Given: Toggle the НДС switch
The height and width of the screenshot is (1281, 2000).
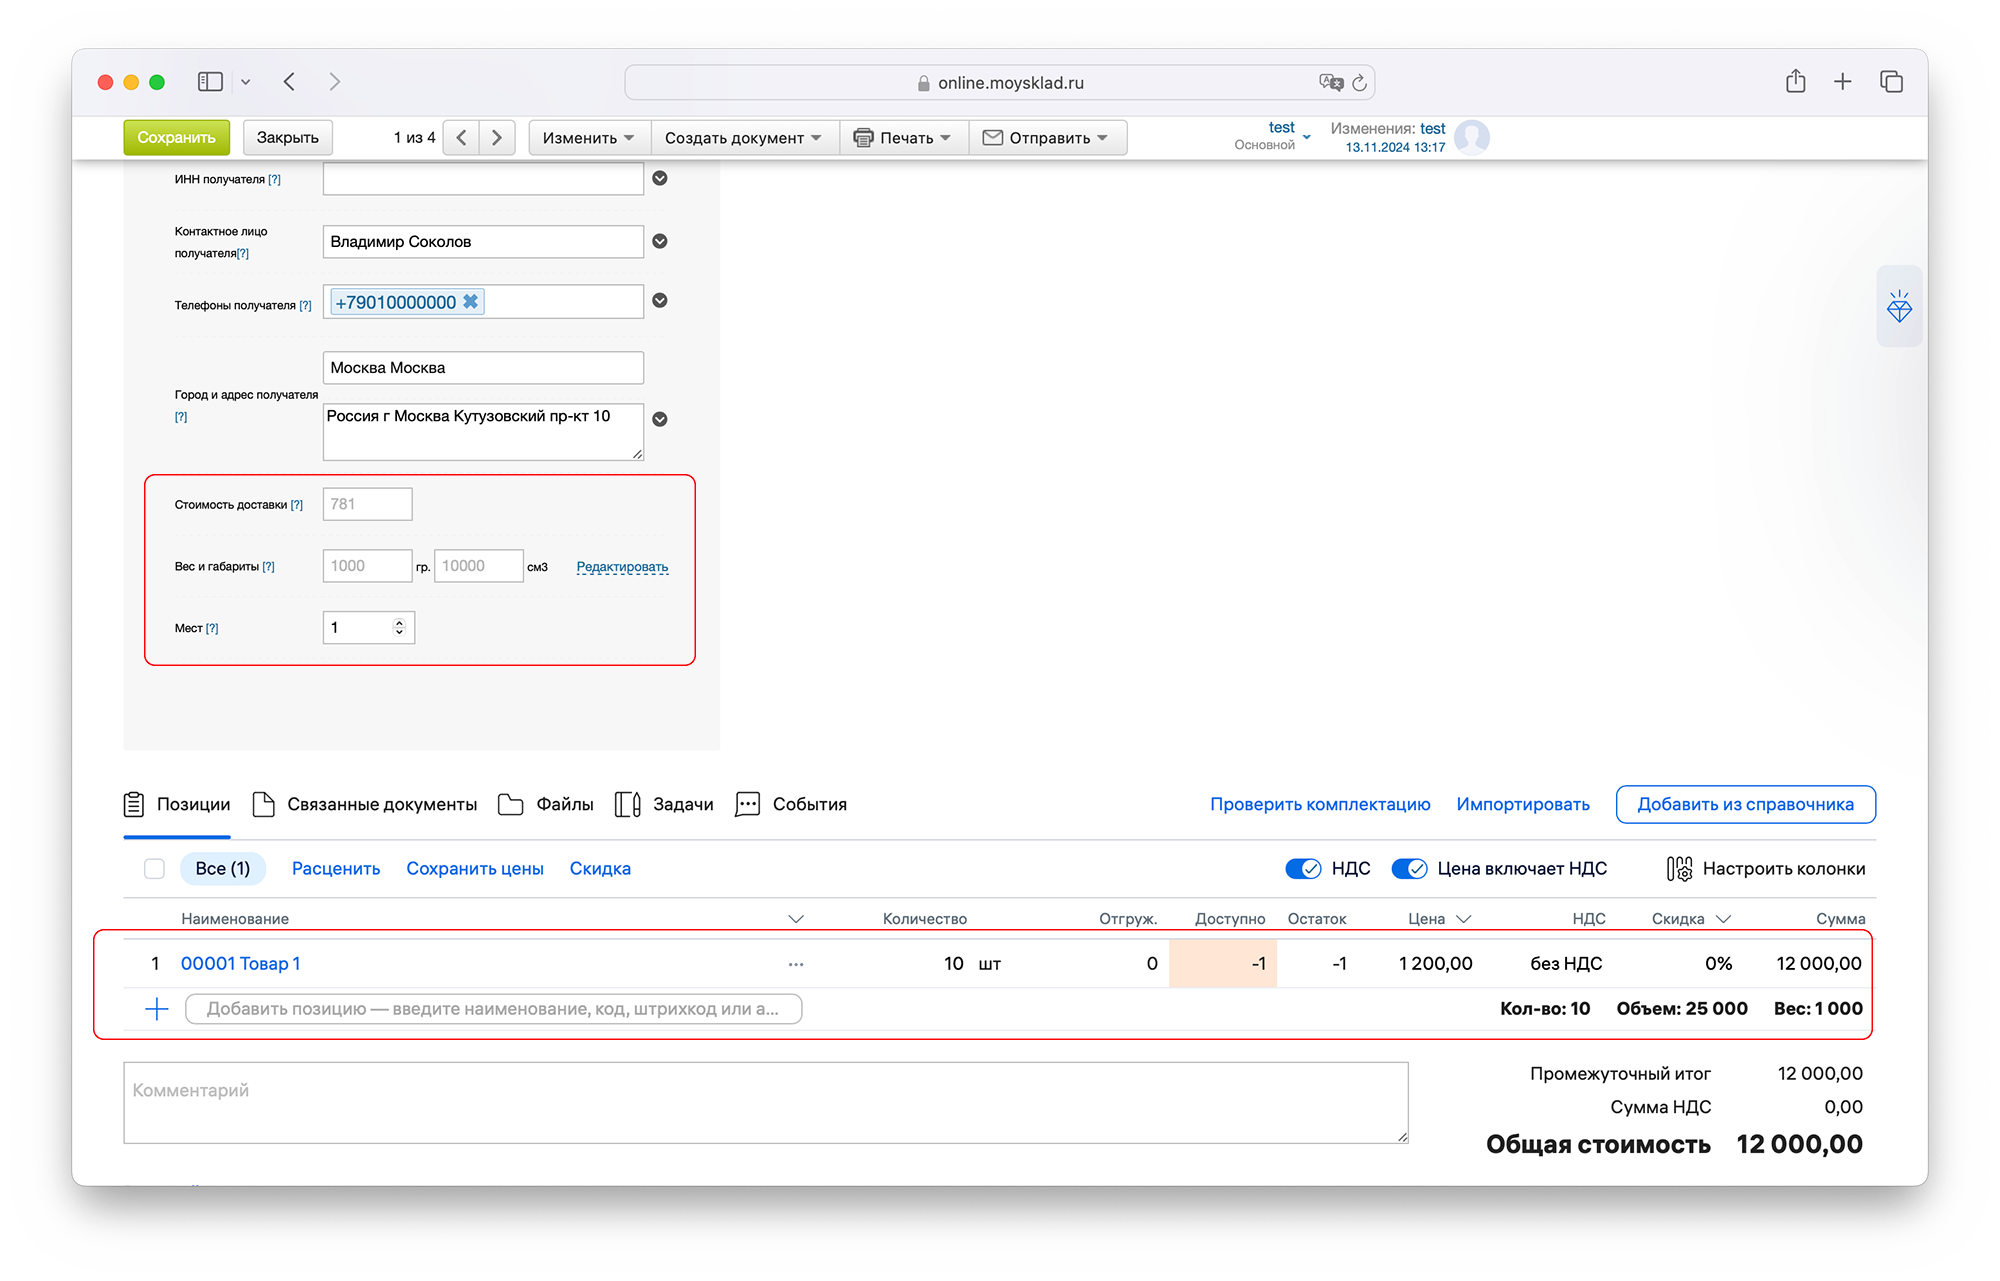Looking at the screenshot, I should click(x=1303, y=869).
